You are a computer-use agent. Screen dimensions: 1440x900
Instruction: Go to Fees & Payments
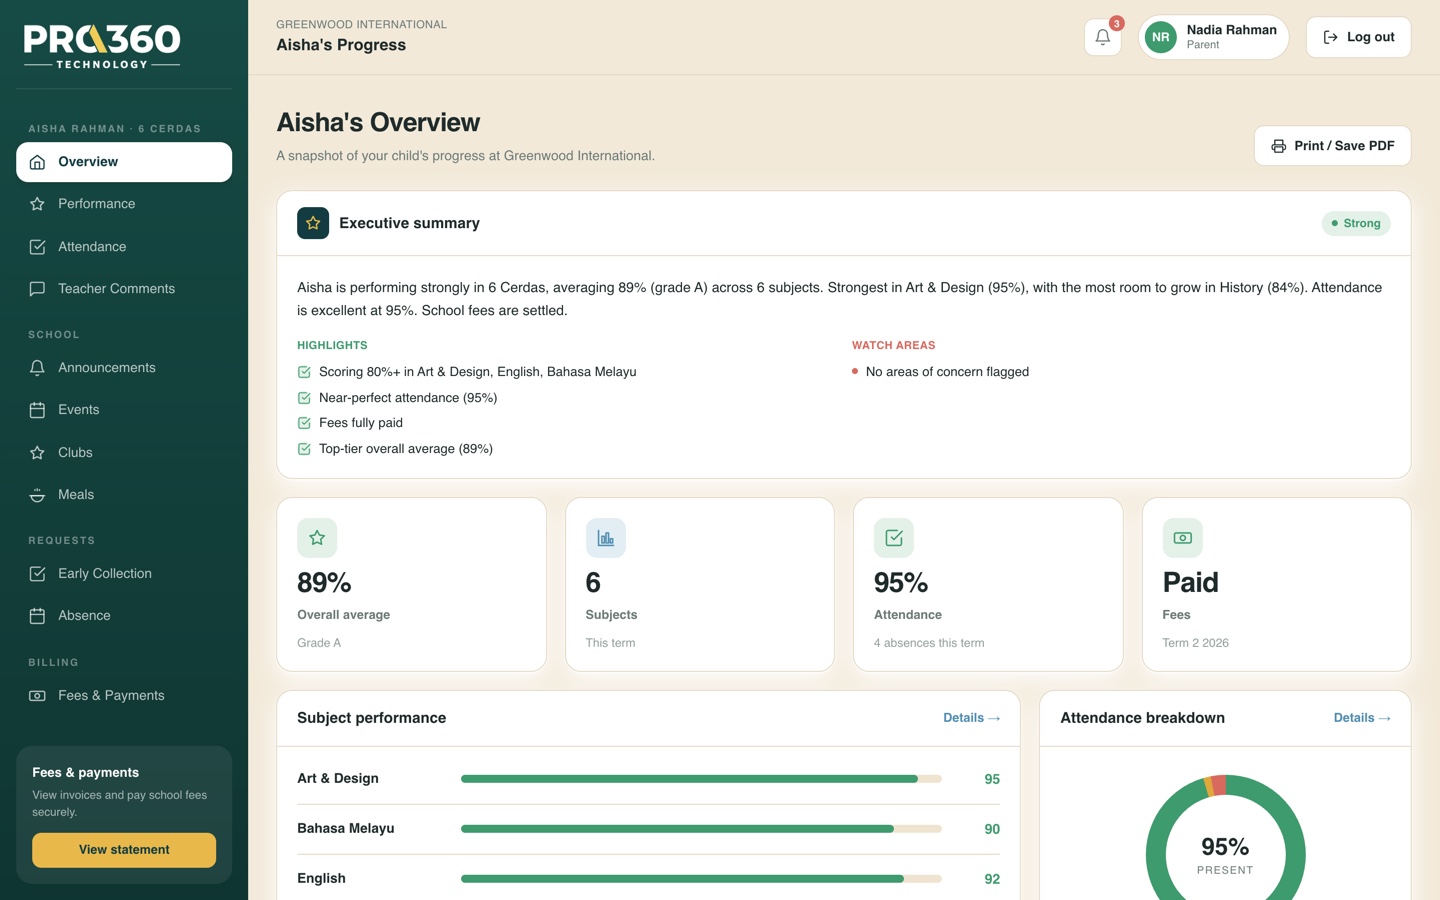coord(124,696)
